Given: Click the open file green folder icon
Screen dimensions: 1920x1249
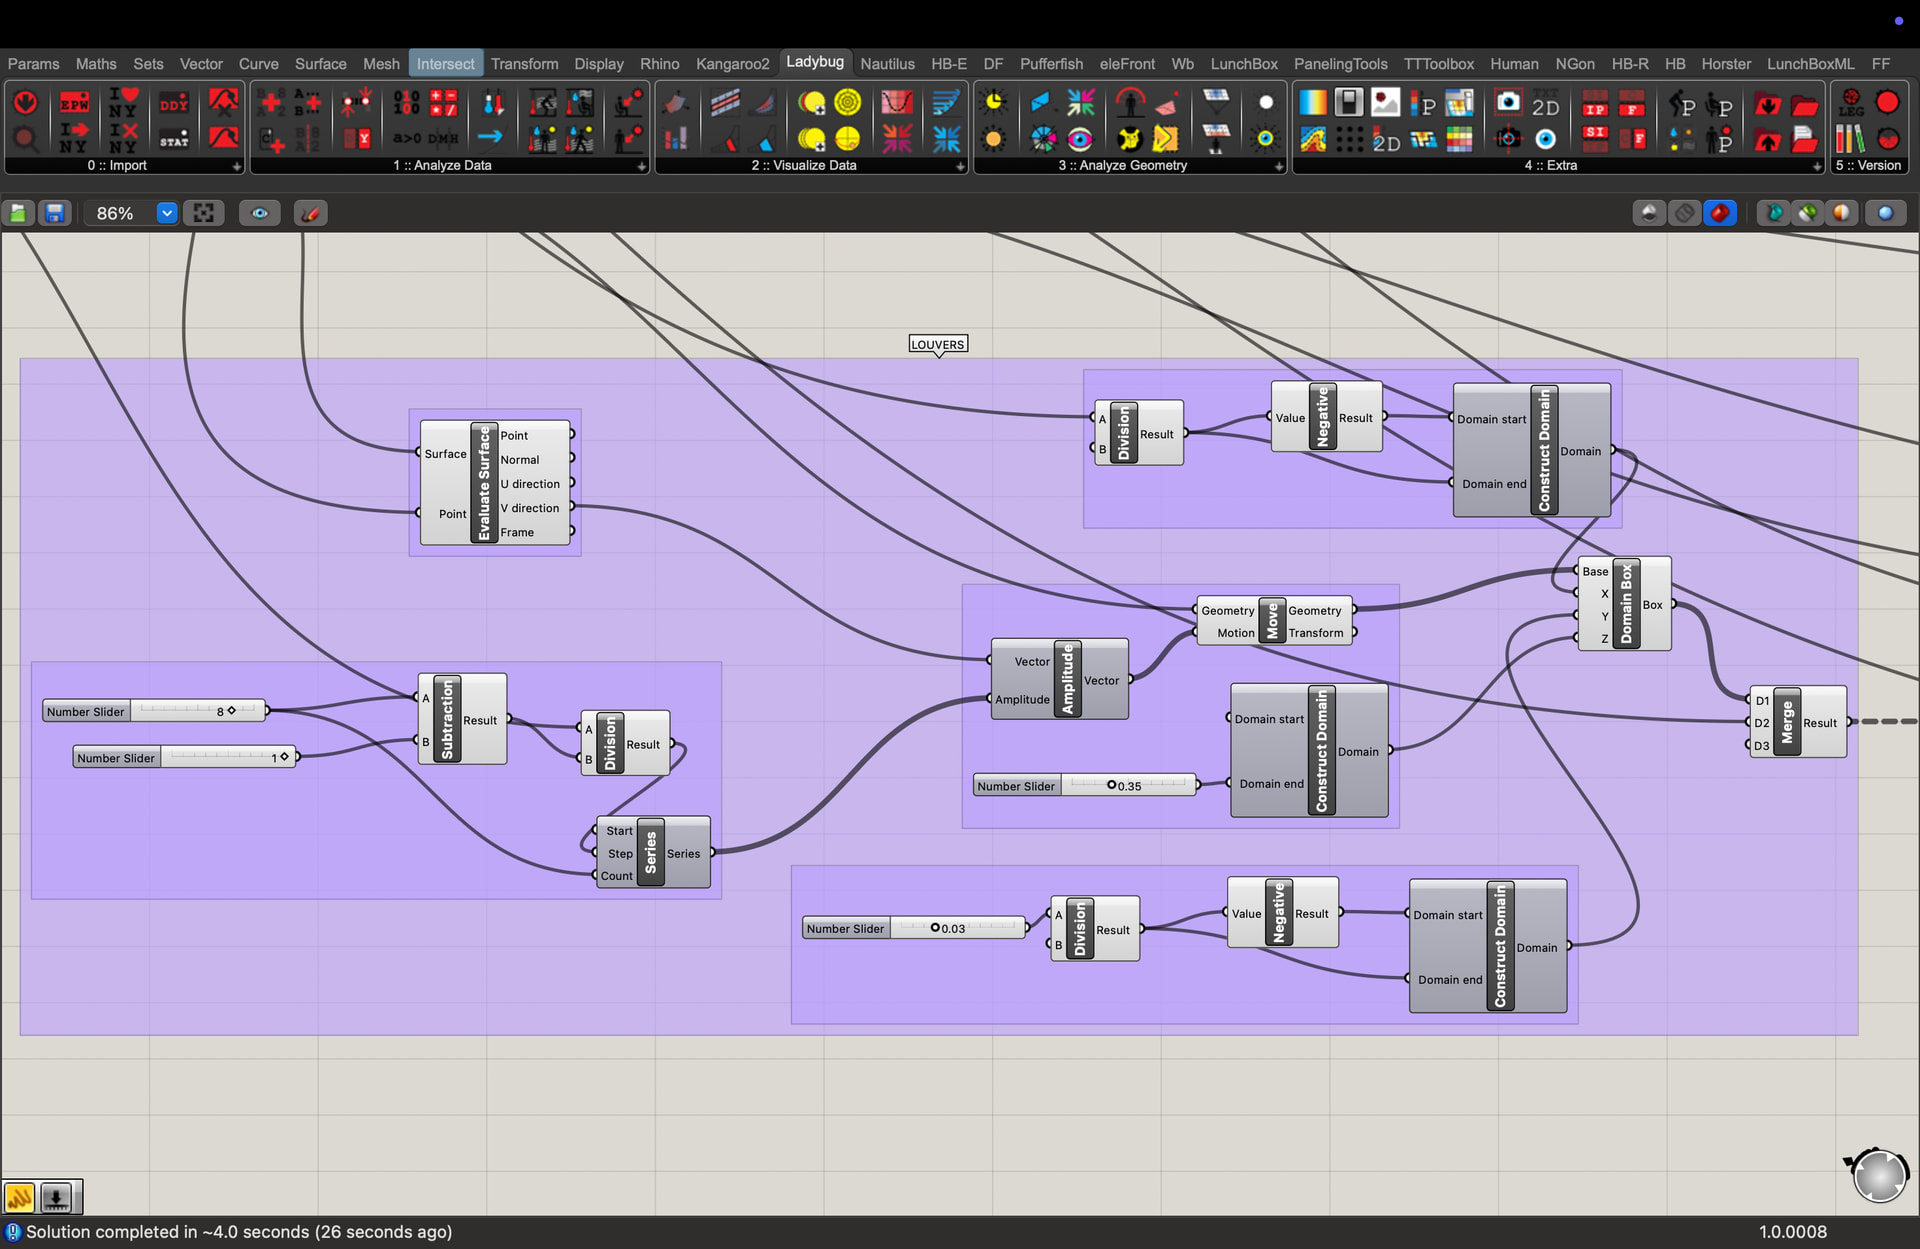Looking at the screenshot, I should click(18, 213).
